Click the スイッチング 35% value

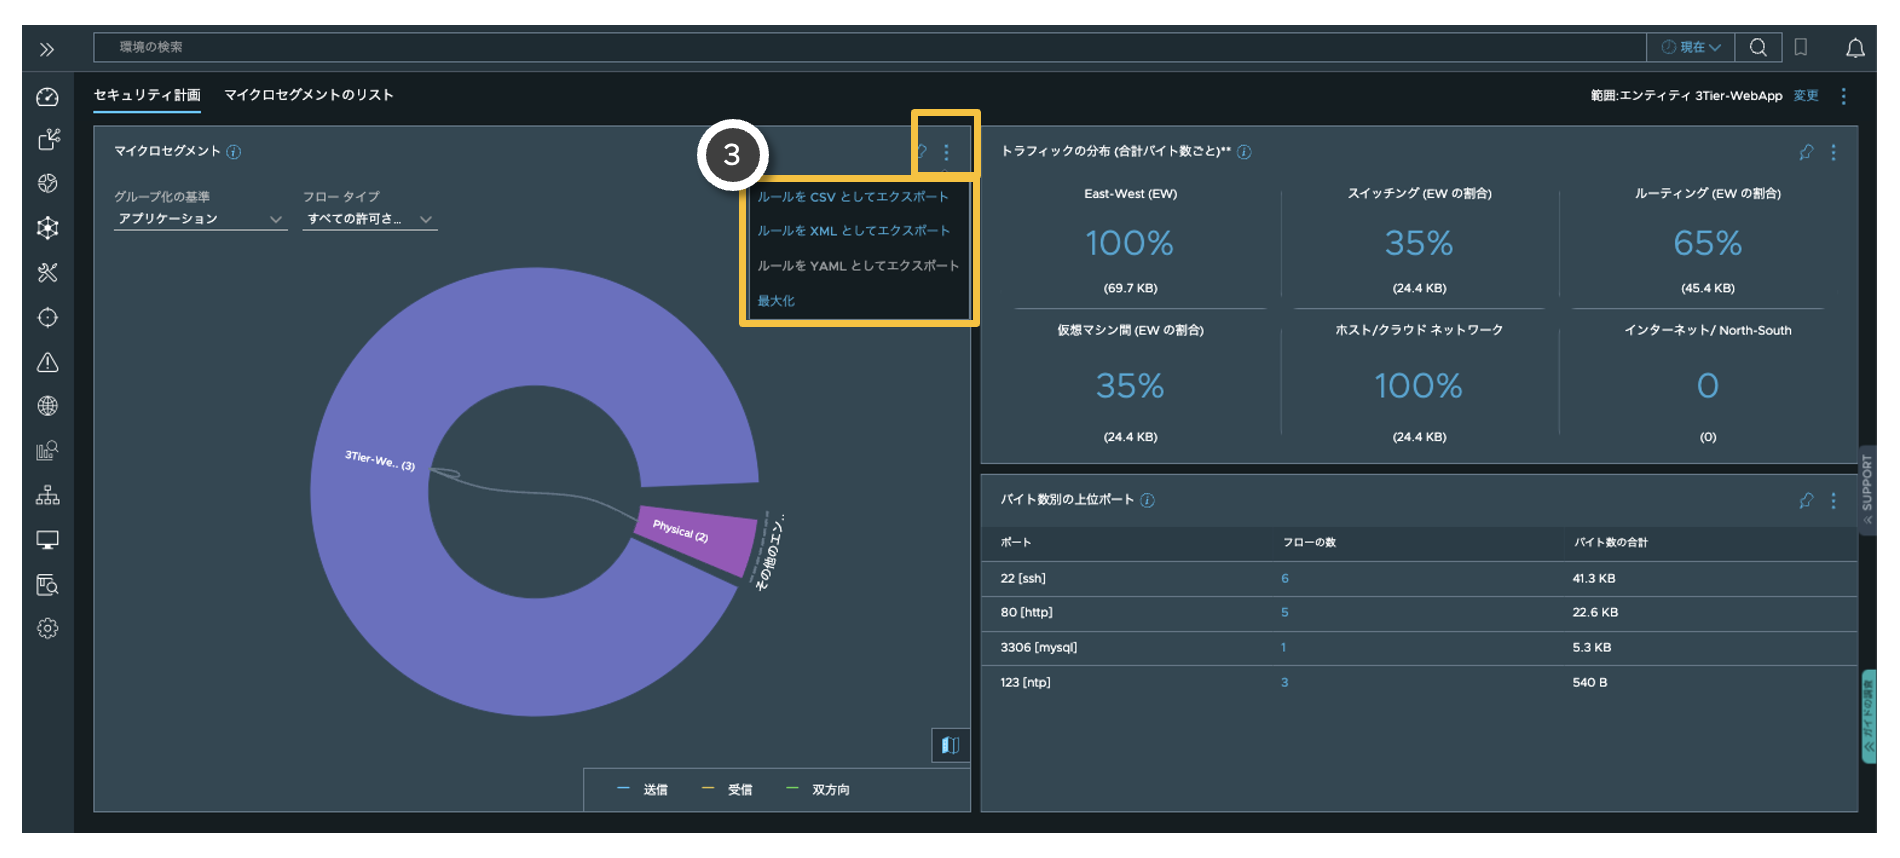tap(1419, 243)
